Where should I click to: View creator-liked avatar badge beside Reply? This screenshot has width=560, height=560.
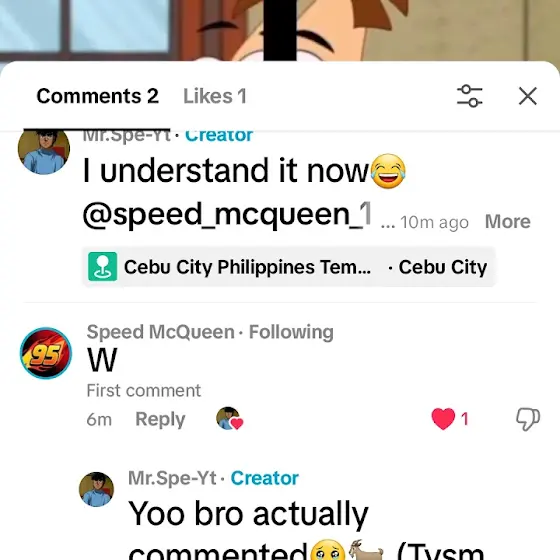229,418
